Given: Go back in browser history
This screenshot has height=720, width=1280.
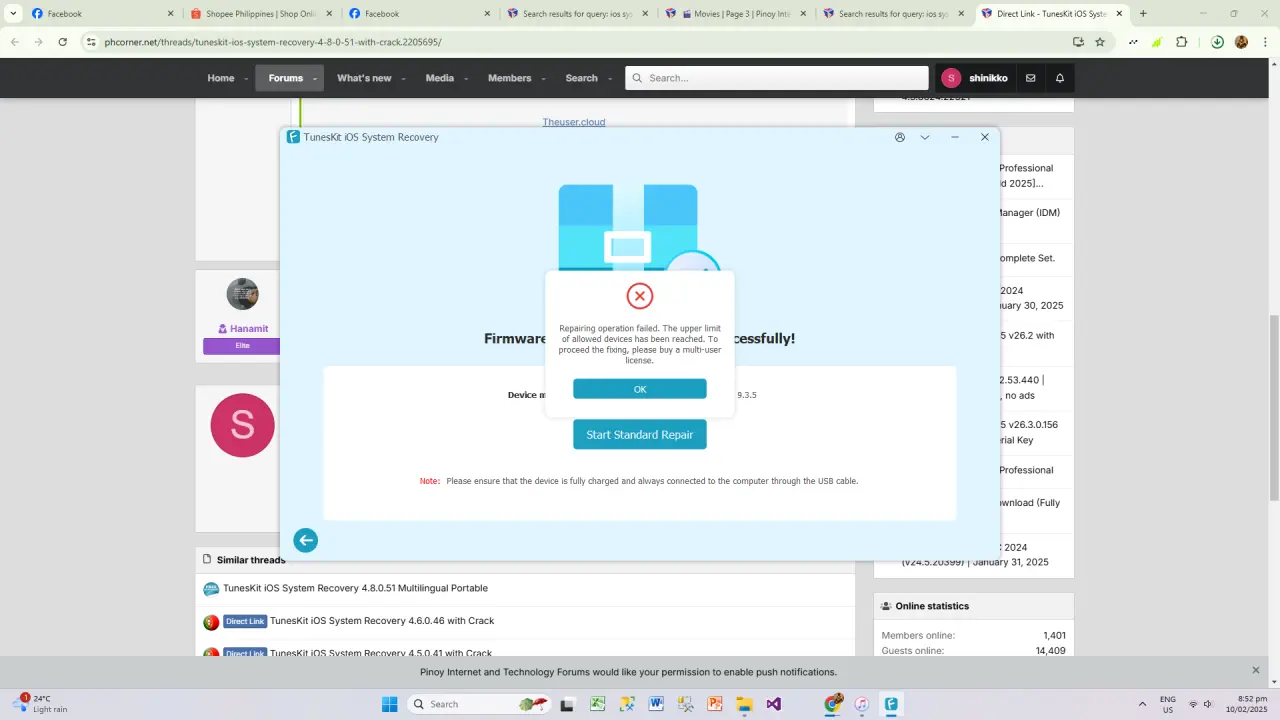Looking at the screenshot, I should tap(15, 42).
